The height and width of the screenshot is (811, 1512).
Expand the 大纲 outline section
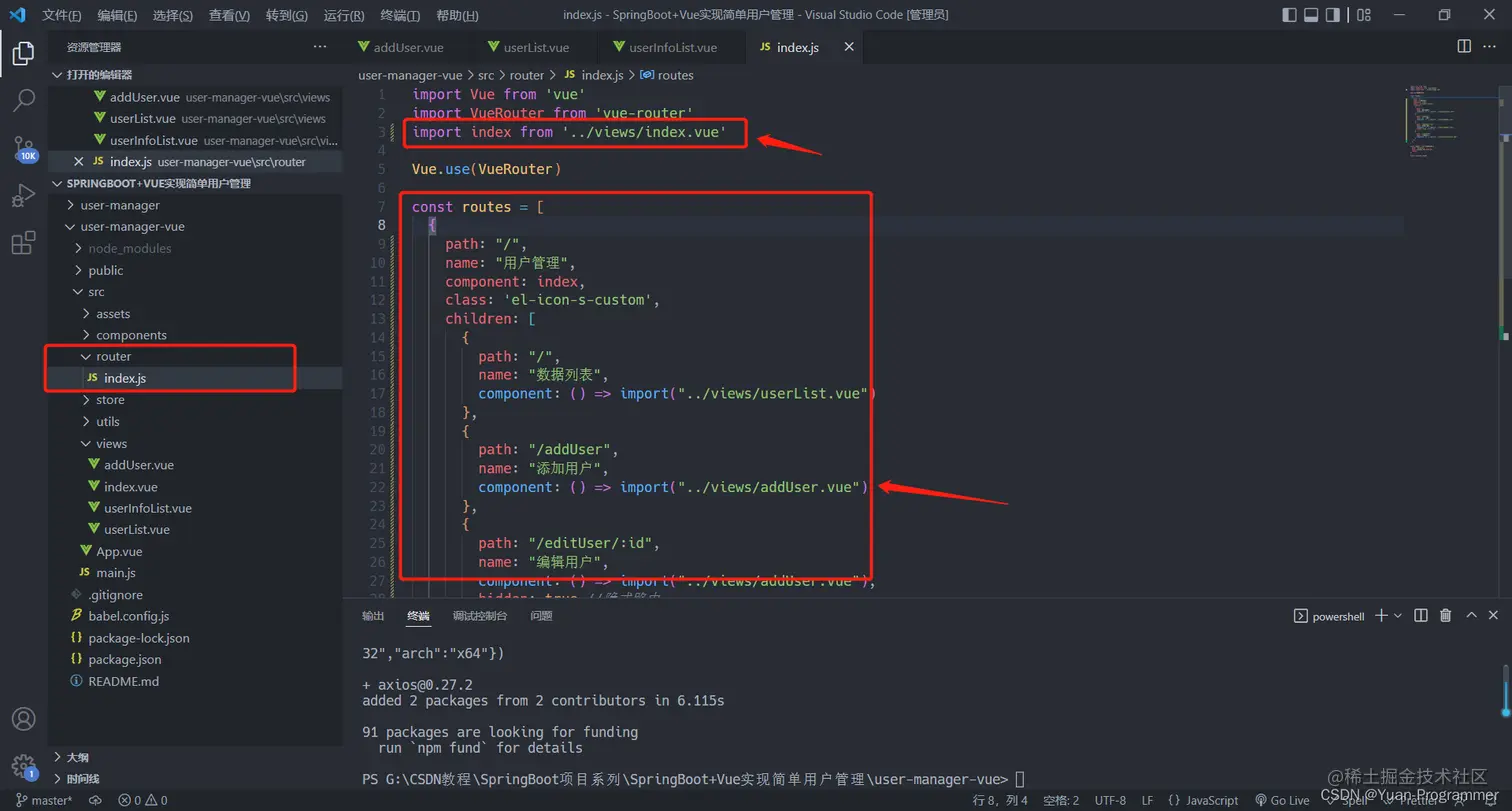(x=195, y=757)
